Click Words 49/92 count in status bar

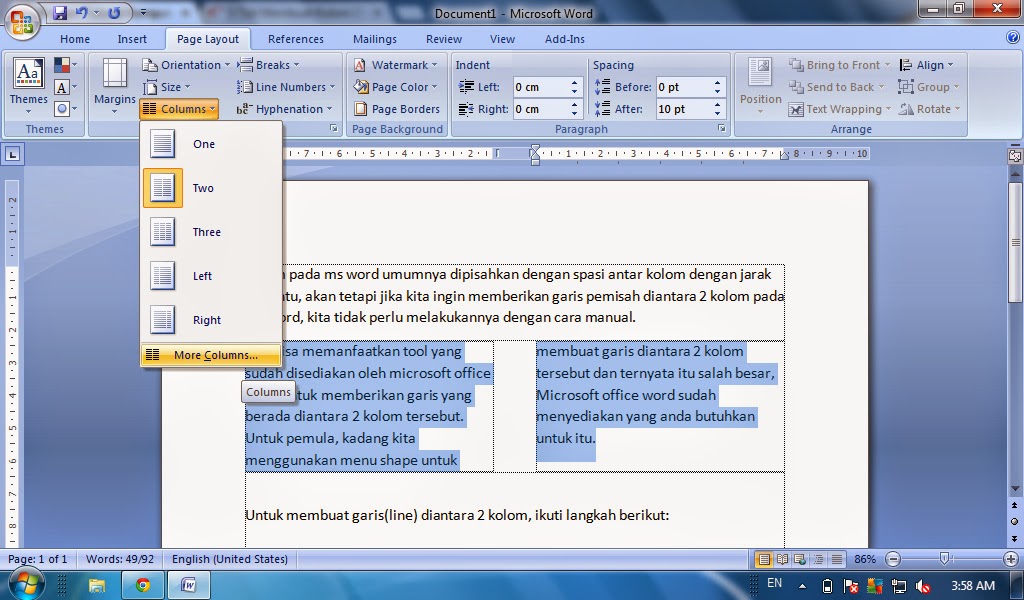point(120,559)
